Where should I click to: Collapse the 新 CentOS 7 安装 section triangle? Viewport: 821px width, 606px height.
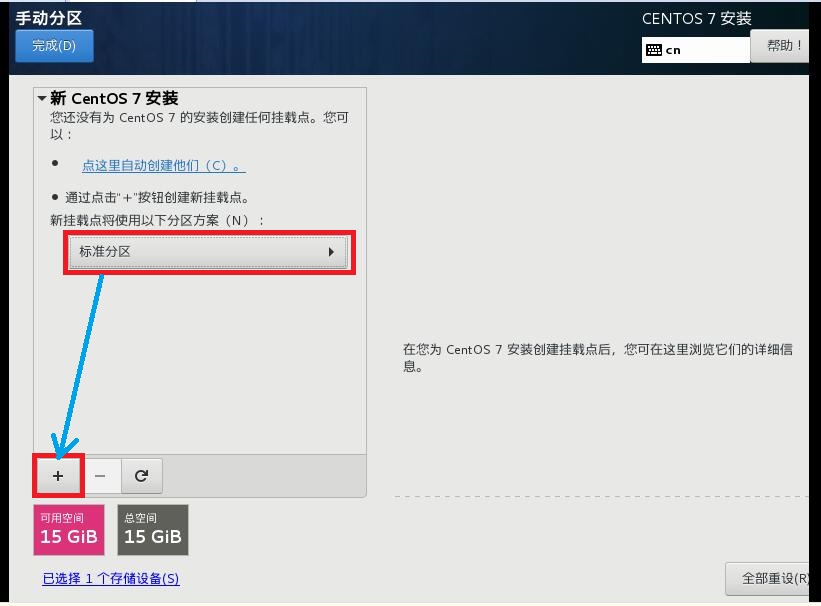pyautogui.click(x=42, y=98)
